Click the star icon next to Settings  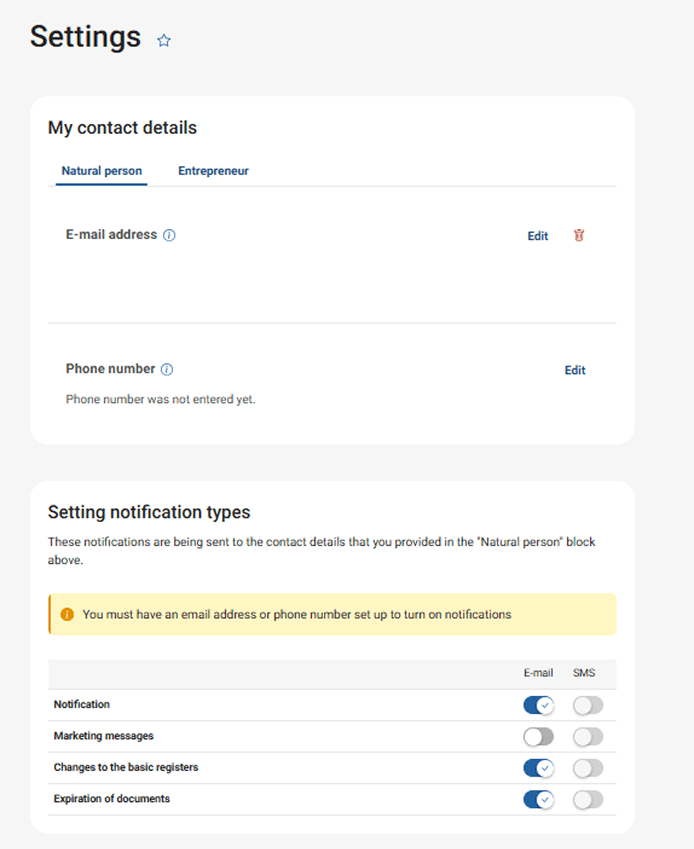click(x=163, y=40)
